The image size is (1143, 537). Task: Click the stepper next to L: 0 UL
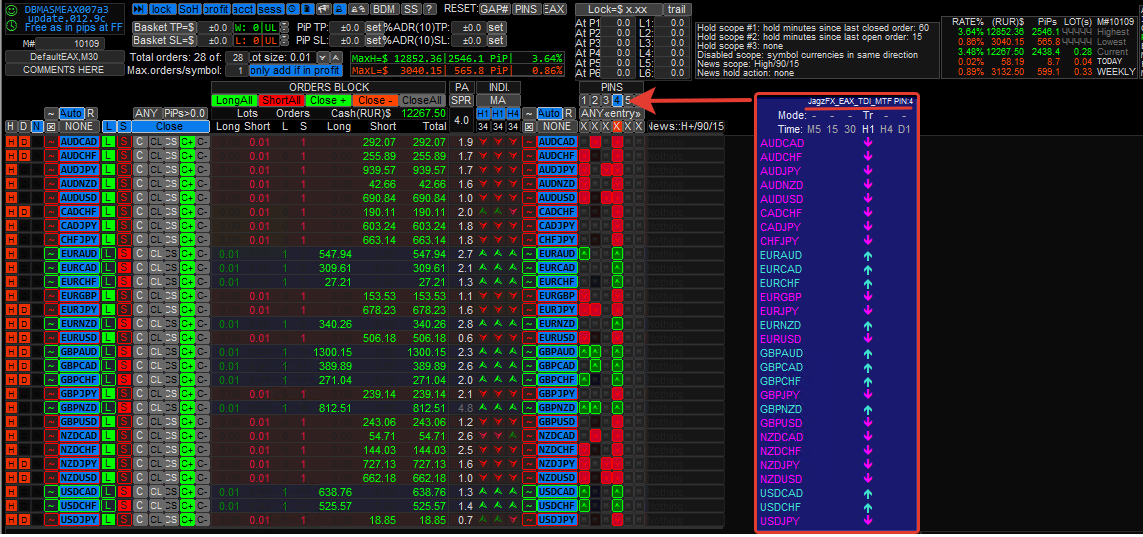tap(284, 41)
